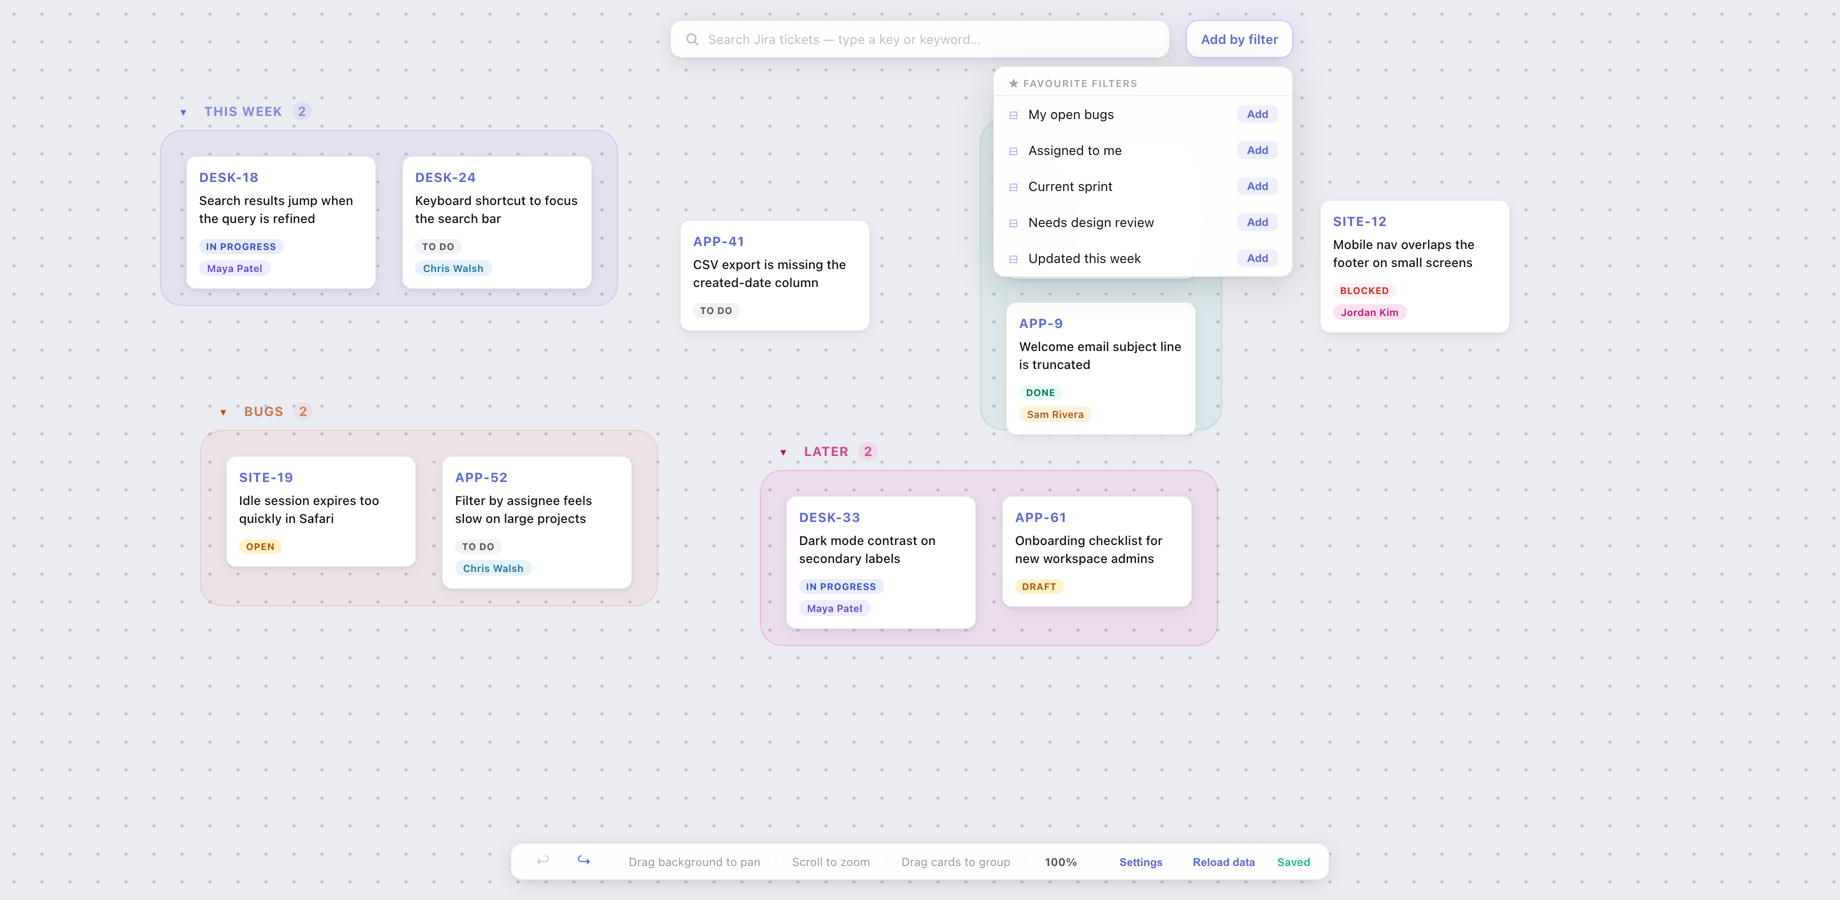This screenshot has height=900, width=1840.
Task: Click the search magnifier icon
Action: click(692, 40)
